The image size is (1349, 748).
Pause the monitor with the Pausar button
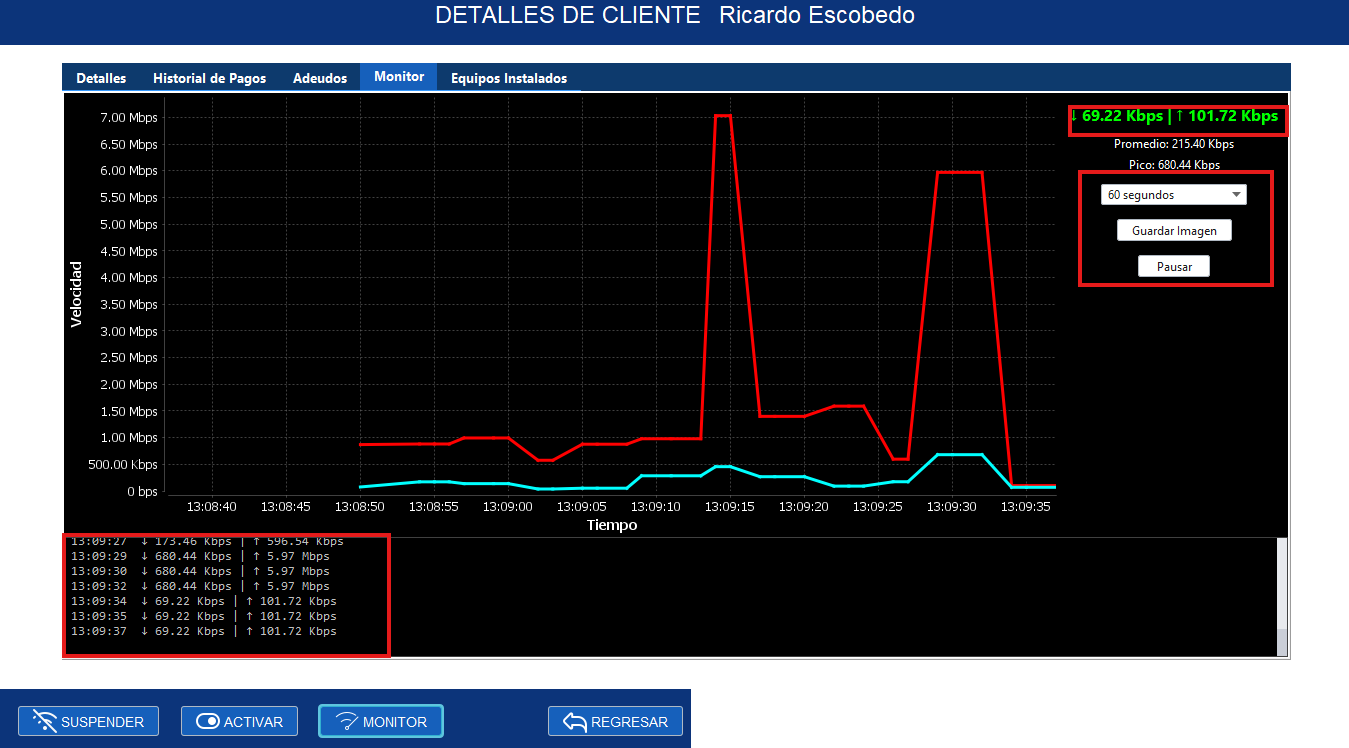pyautogui.click(x=1173, y=266)
